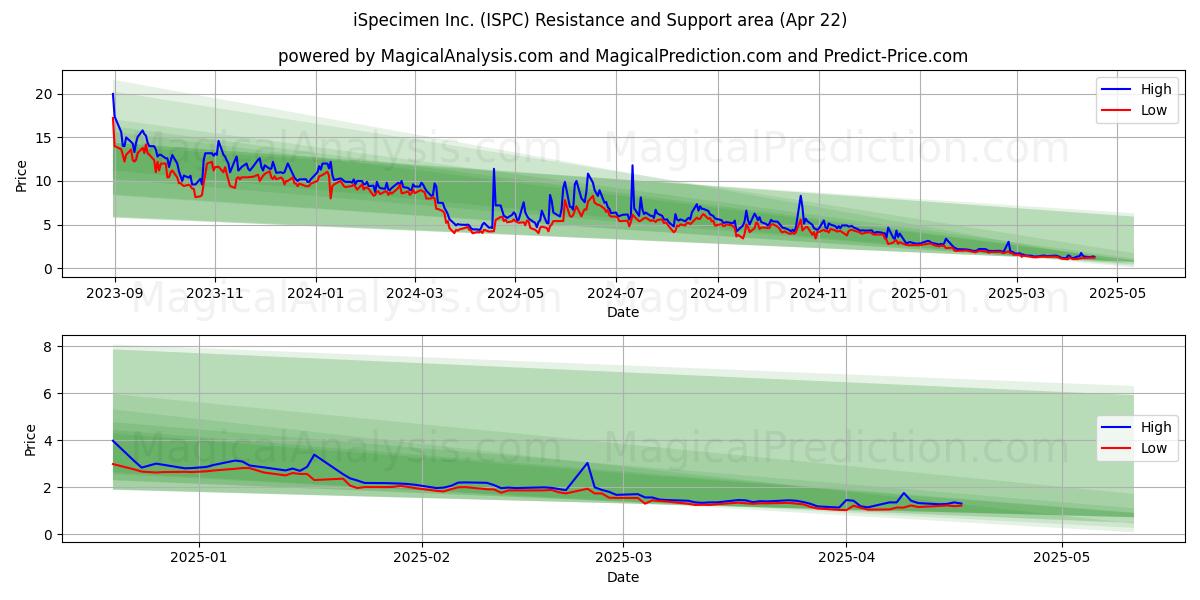This screenshot has width=1200, height=600.
Task: Click the 2025-03 tick label in top chart
Action: coord(1017,293)
